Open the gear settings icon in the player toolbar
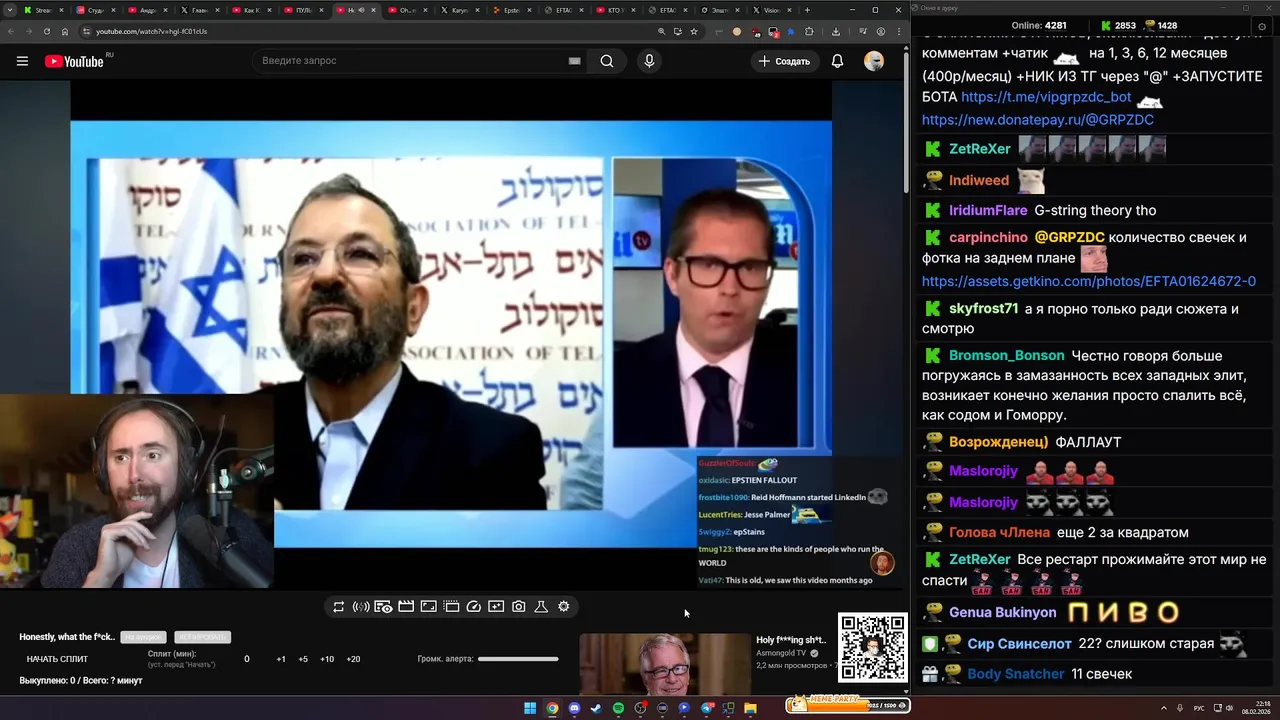This screenshot has height=720, width=1280. click(564, 607)
